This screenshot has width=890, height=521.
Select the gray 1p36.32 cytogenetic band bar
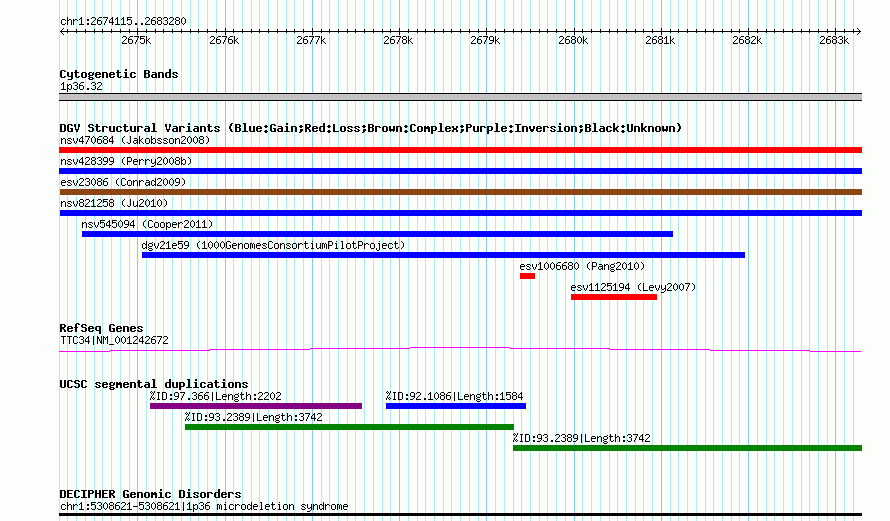coord(460,97)
